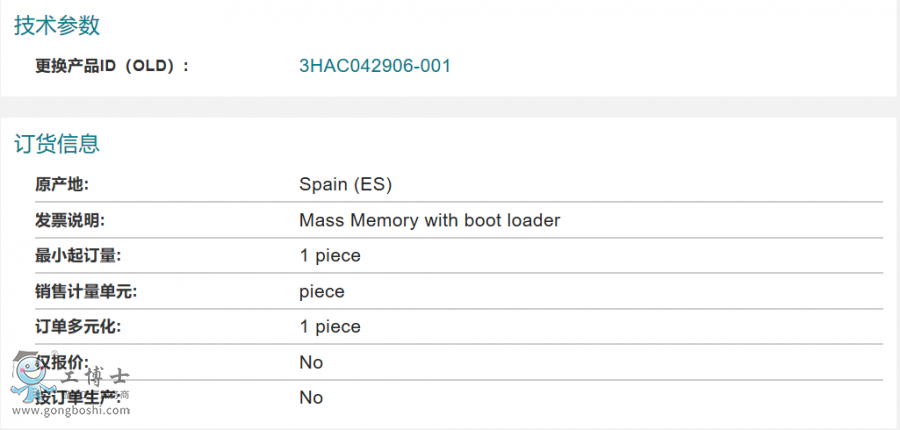Click the 更换产品ID (OLD) label
Image resolution: width=900 pixels, height=430 pixels.
[111, 66]
